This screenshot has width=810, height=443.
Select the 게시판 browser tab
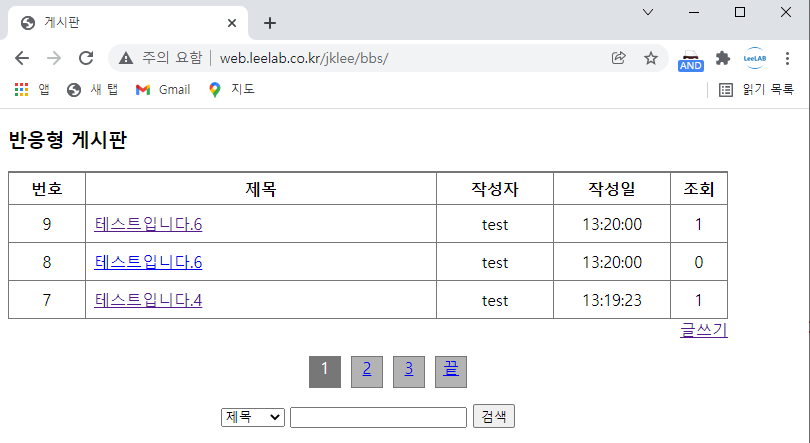[120, 23]
